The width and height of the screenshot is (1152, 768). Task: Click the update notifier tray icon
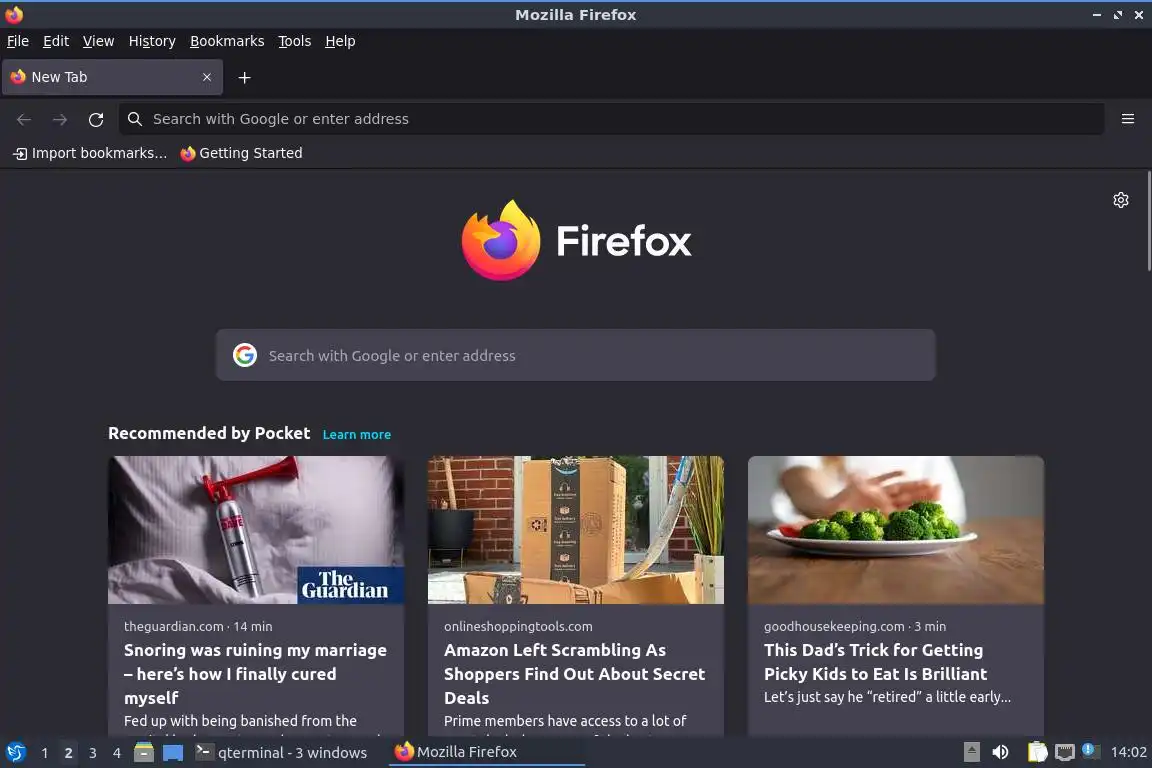[x=1090, y=751]
